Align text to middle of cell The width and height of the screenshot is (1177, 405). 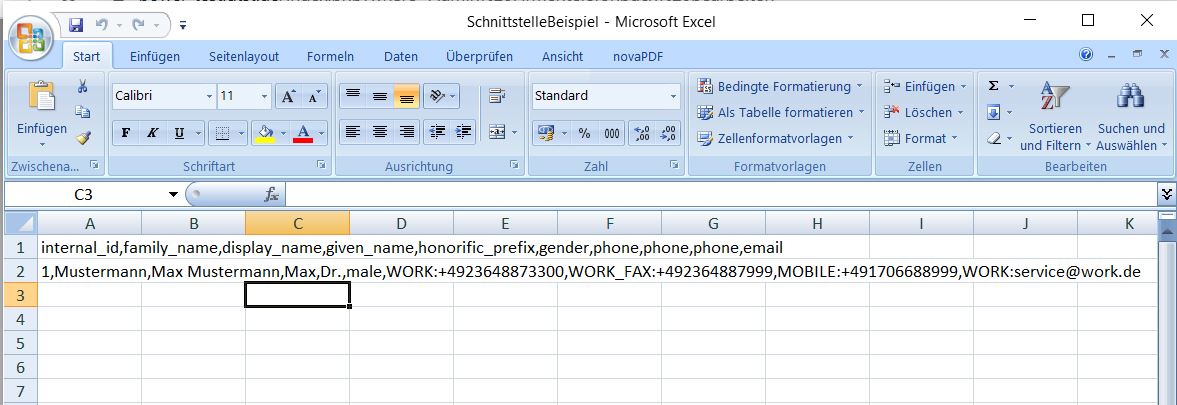pyautogui.click(x=380, y=96)
